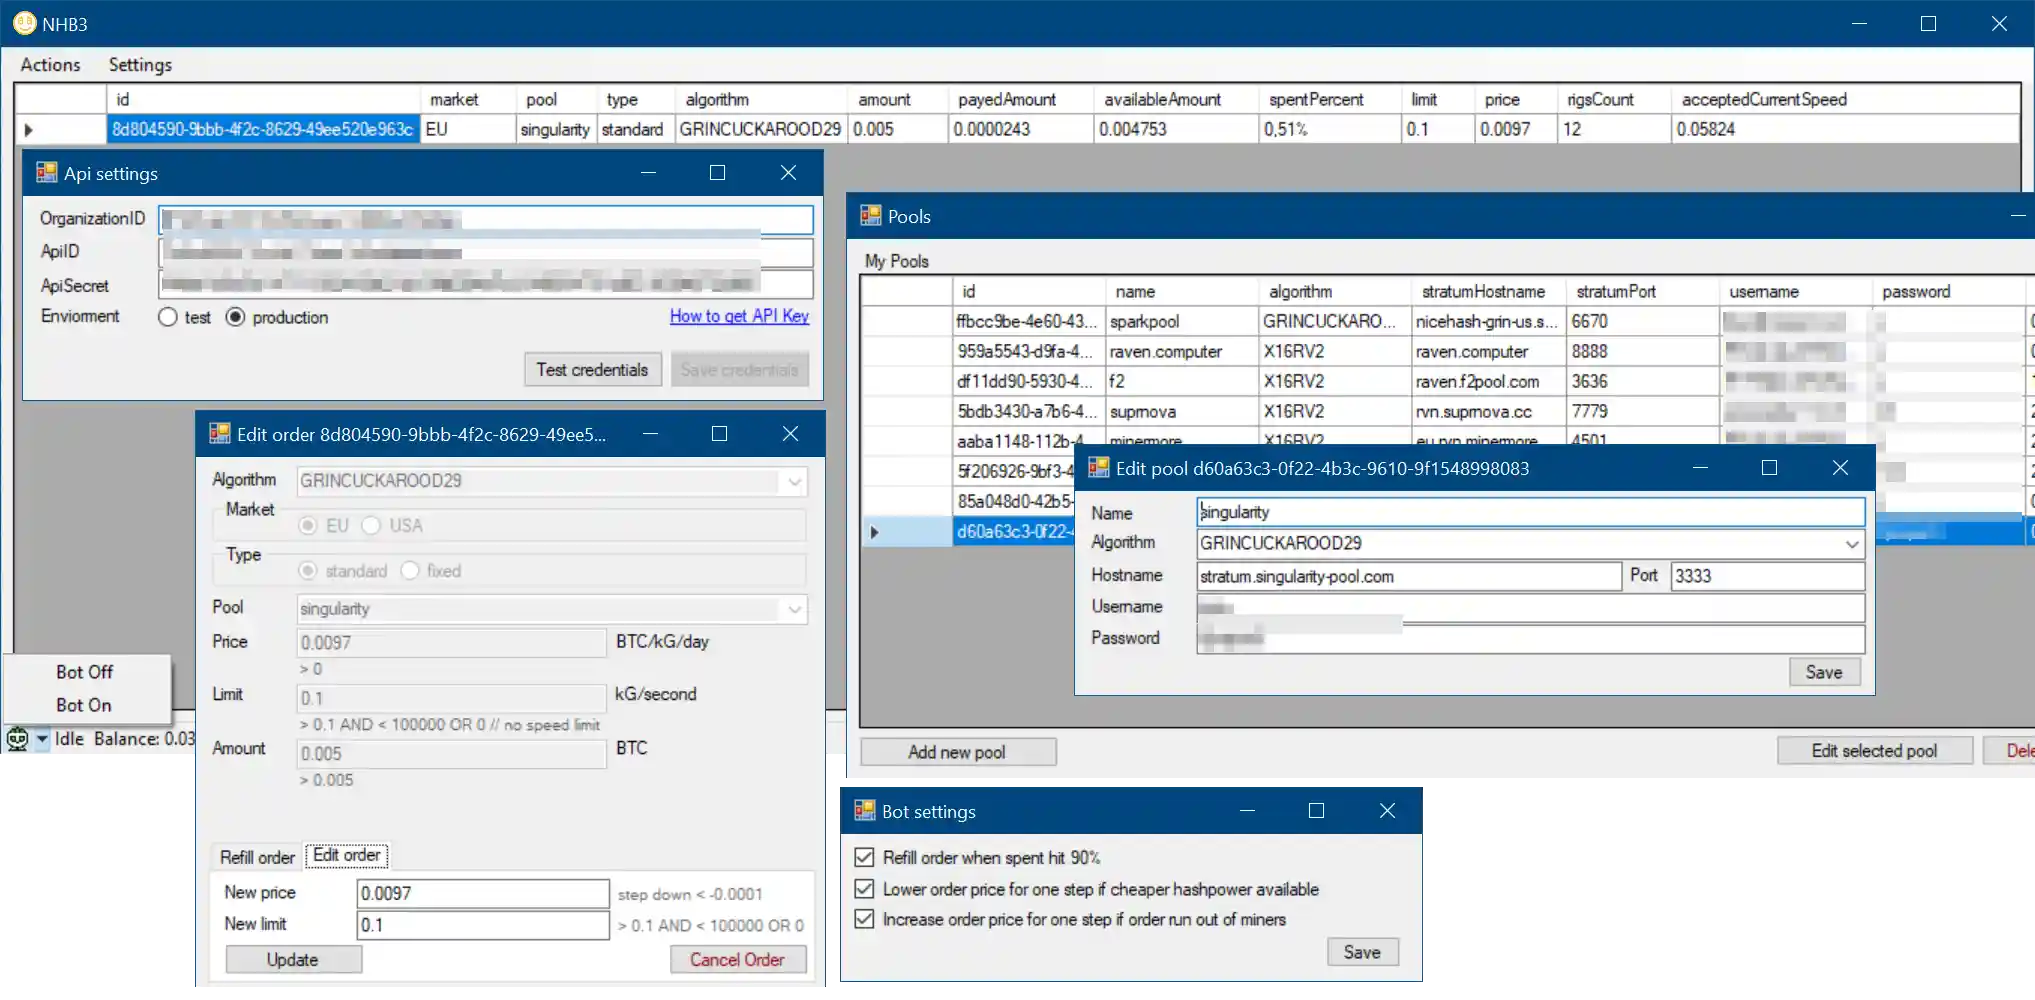Select the test environment radio button
Viewport: 2035px width, 1000px height.
(168, 317)
